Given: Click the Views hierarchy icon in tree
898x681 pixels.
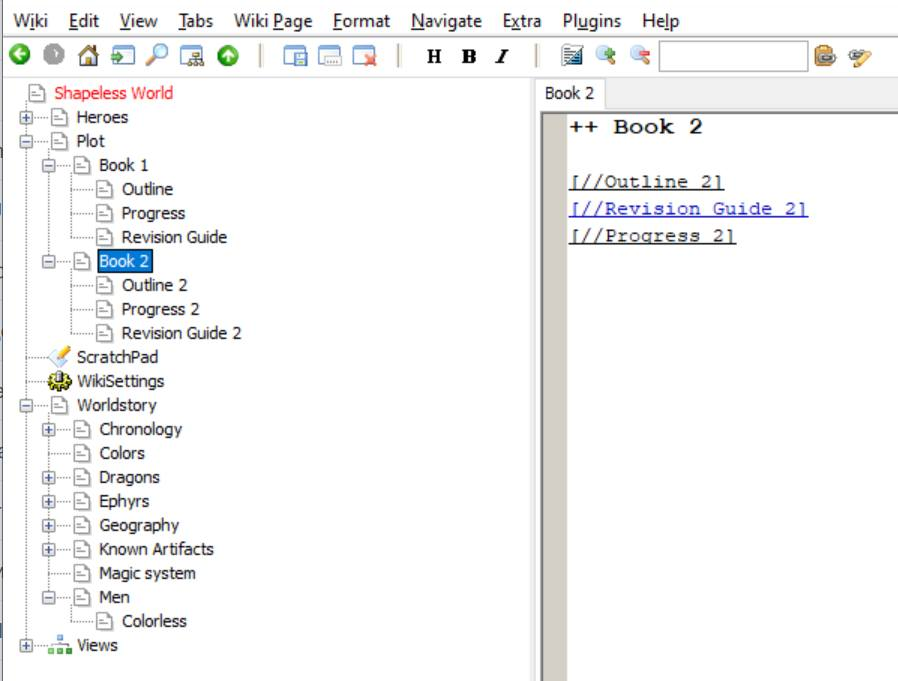Looking at the screenshot, I should (60, 645).
